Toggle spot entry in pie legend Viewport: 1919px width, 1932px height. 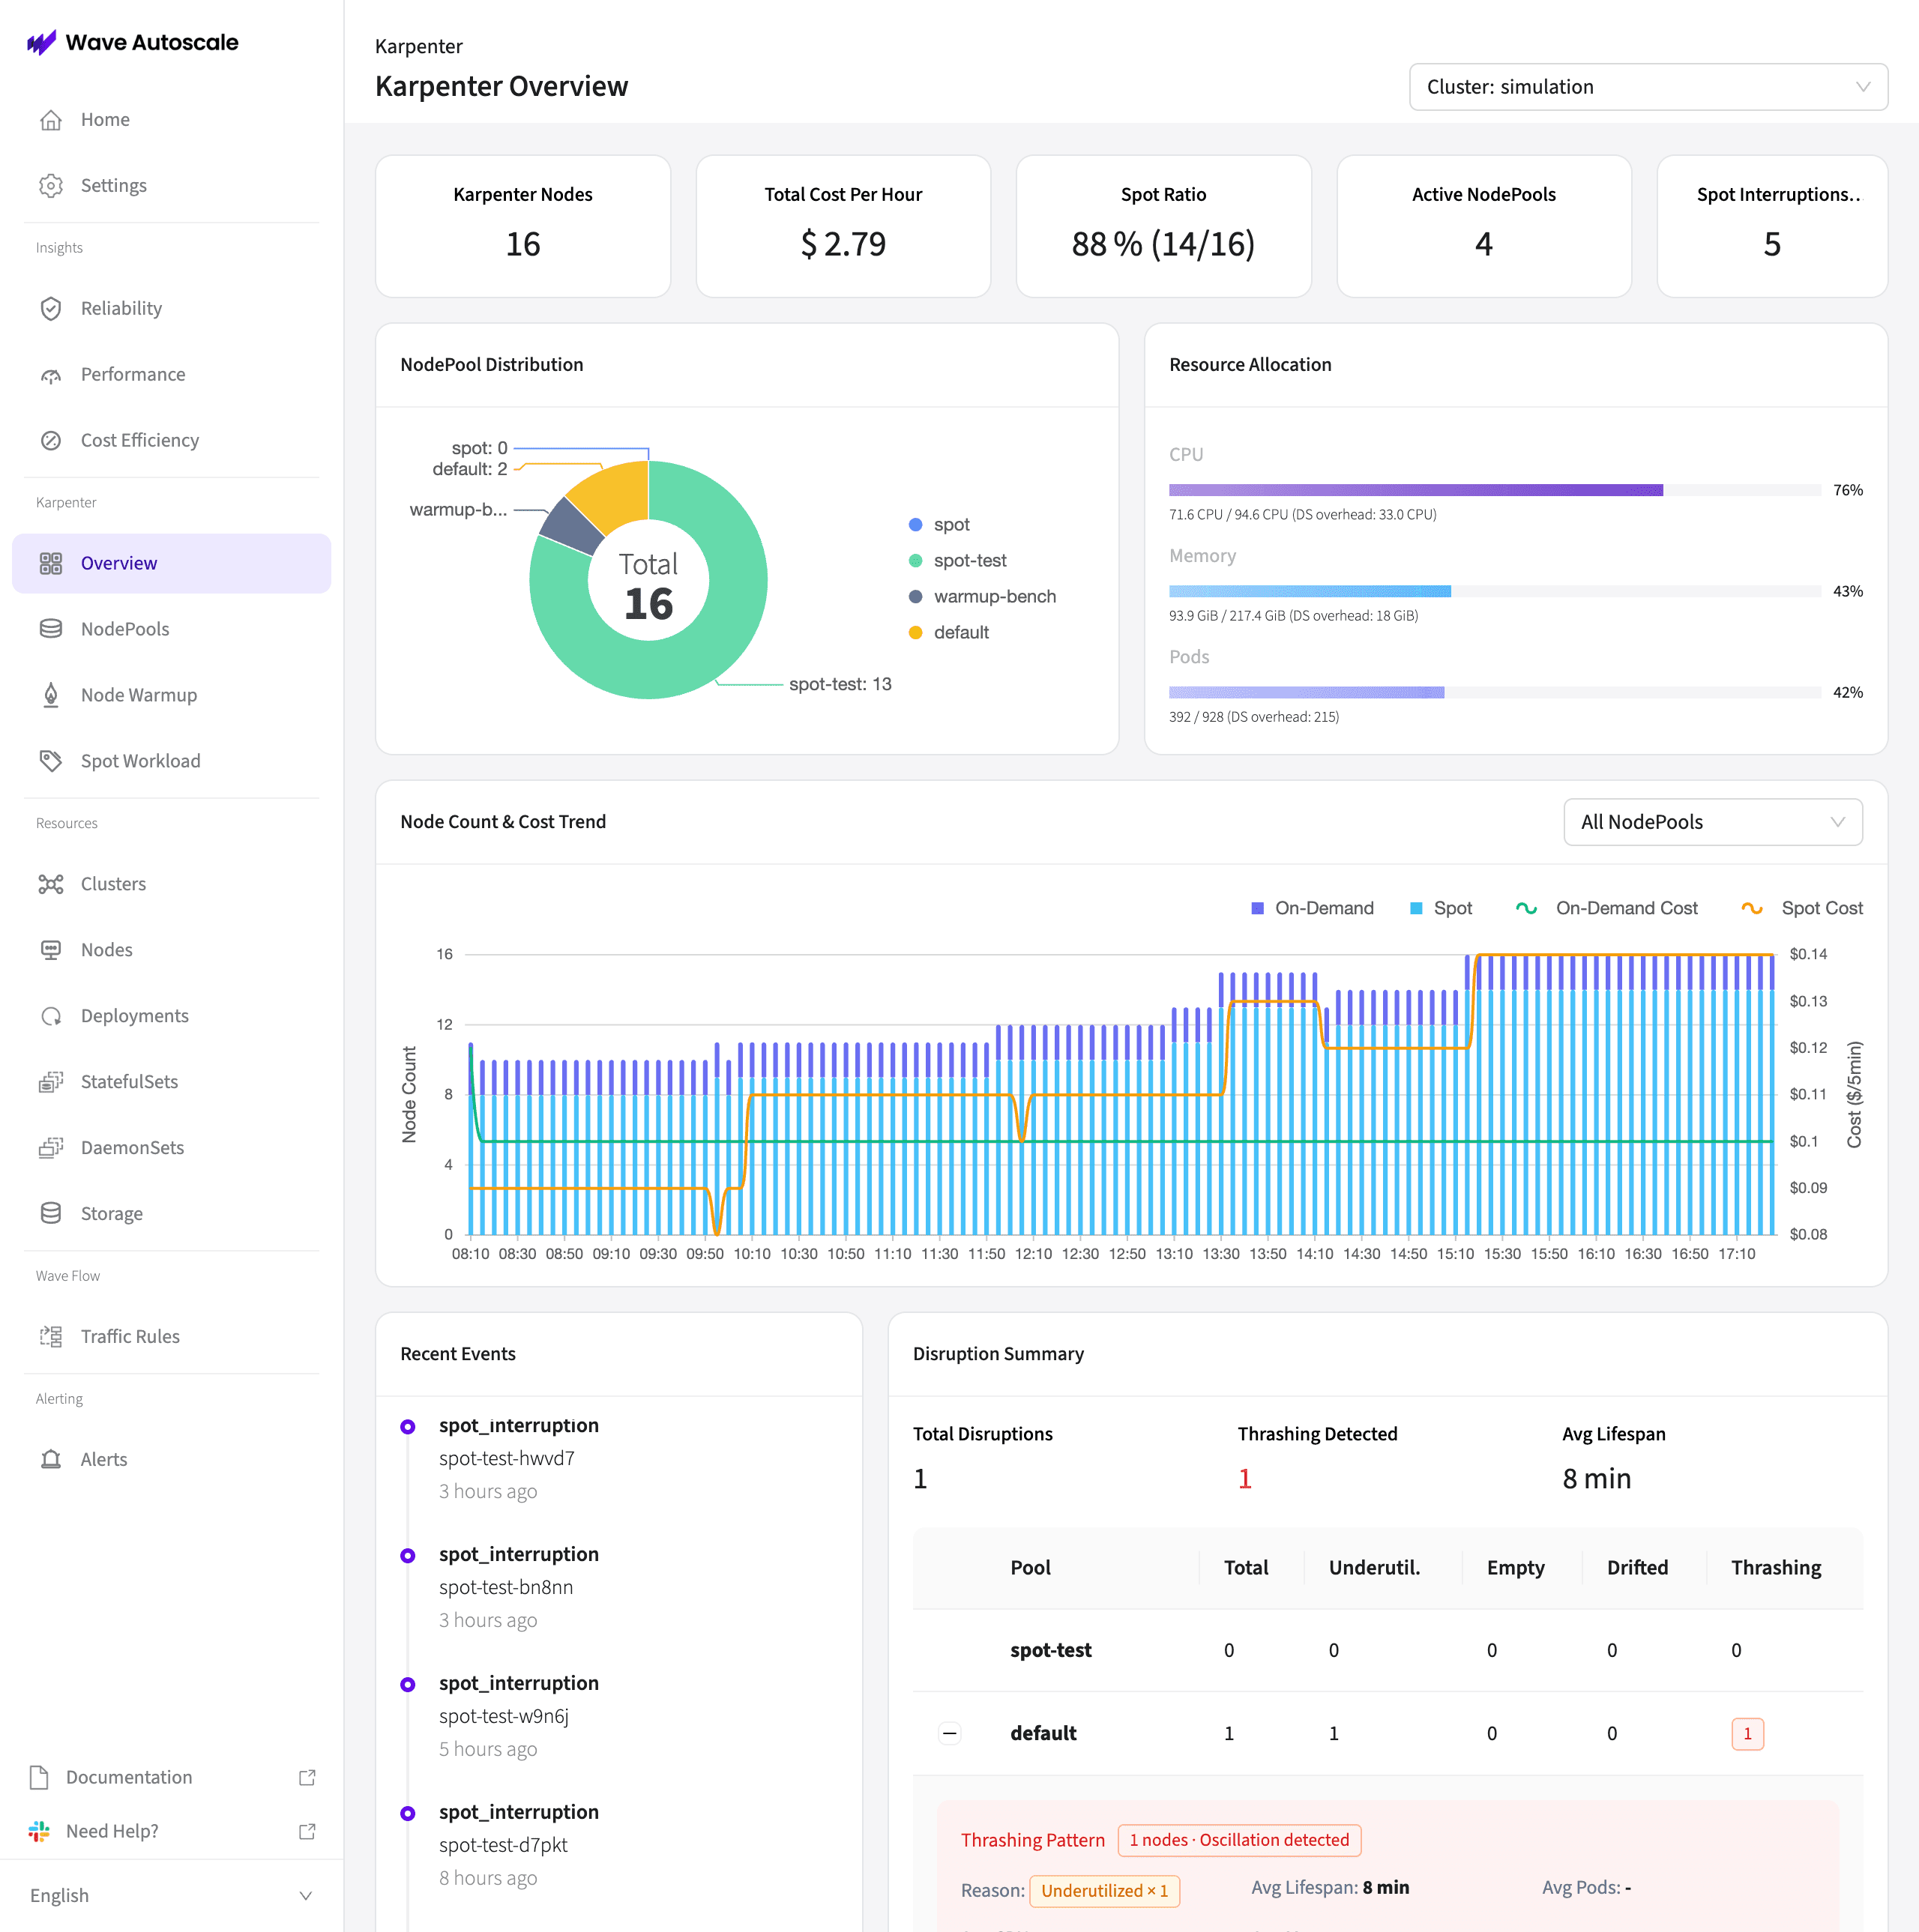point(940,526)
